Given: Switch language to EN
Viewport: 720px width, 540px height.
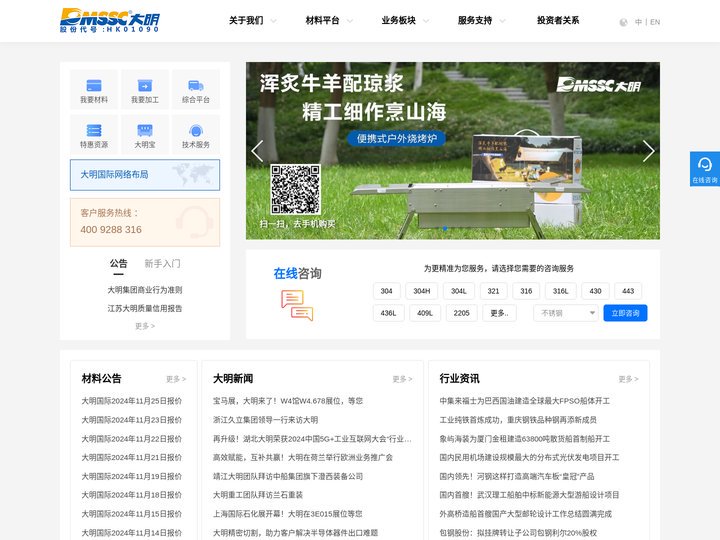Looking at the screenshot, I should 655,22.
